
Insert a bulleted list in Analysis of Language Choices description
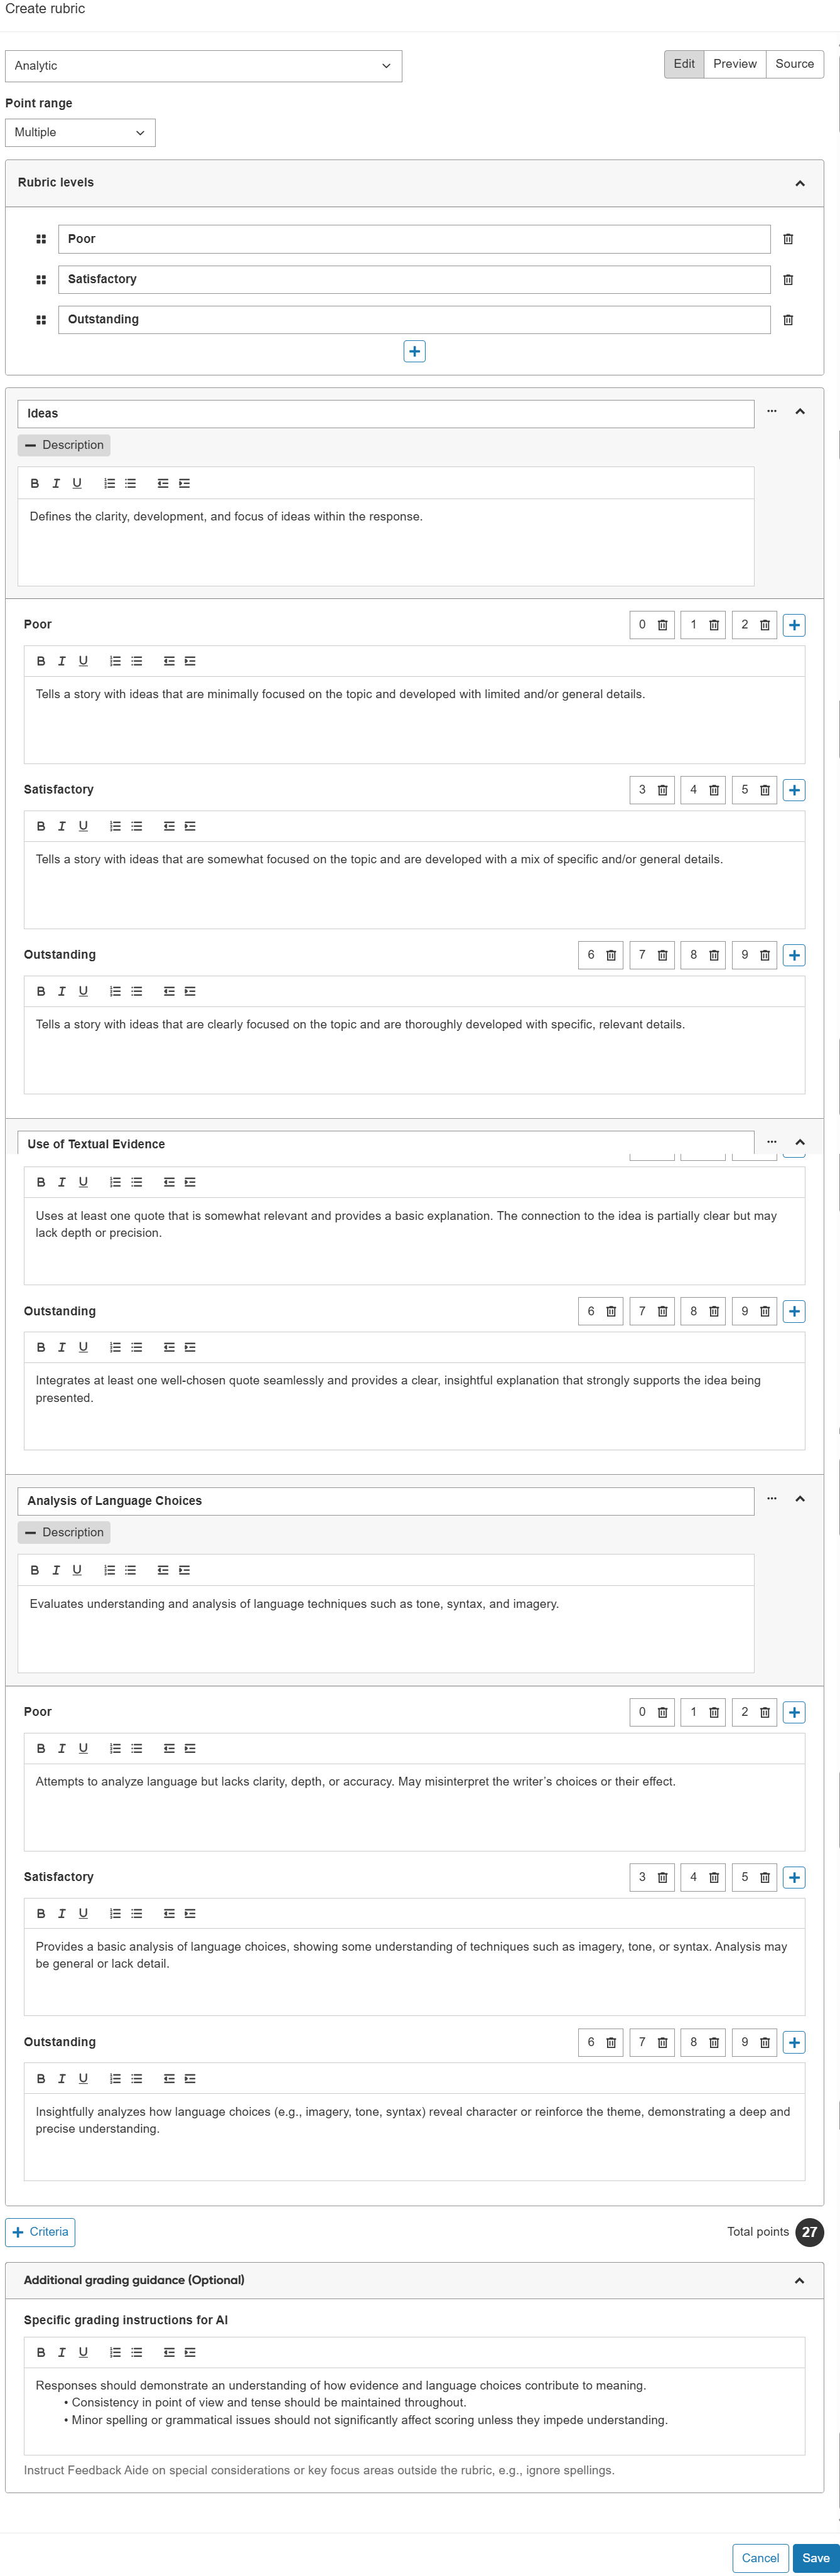pos(131,1569)
